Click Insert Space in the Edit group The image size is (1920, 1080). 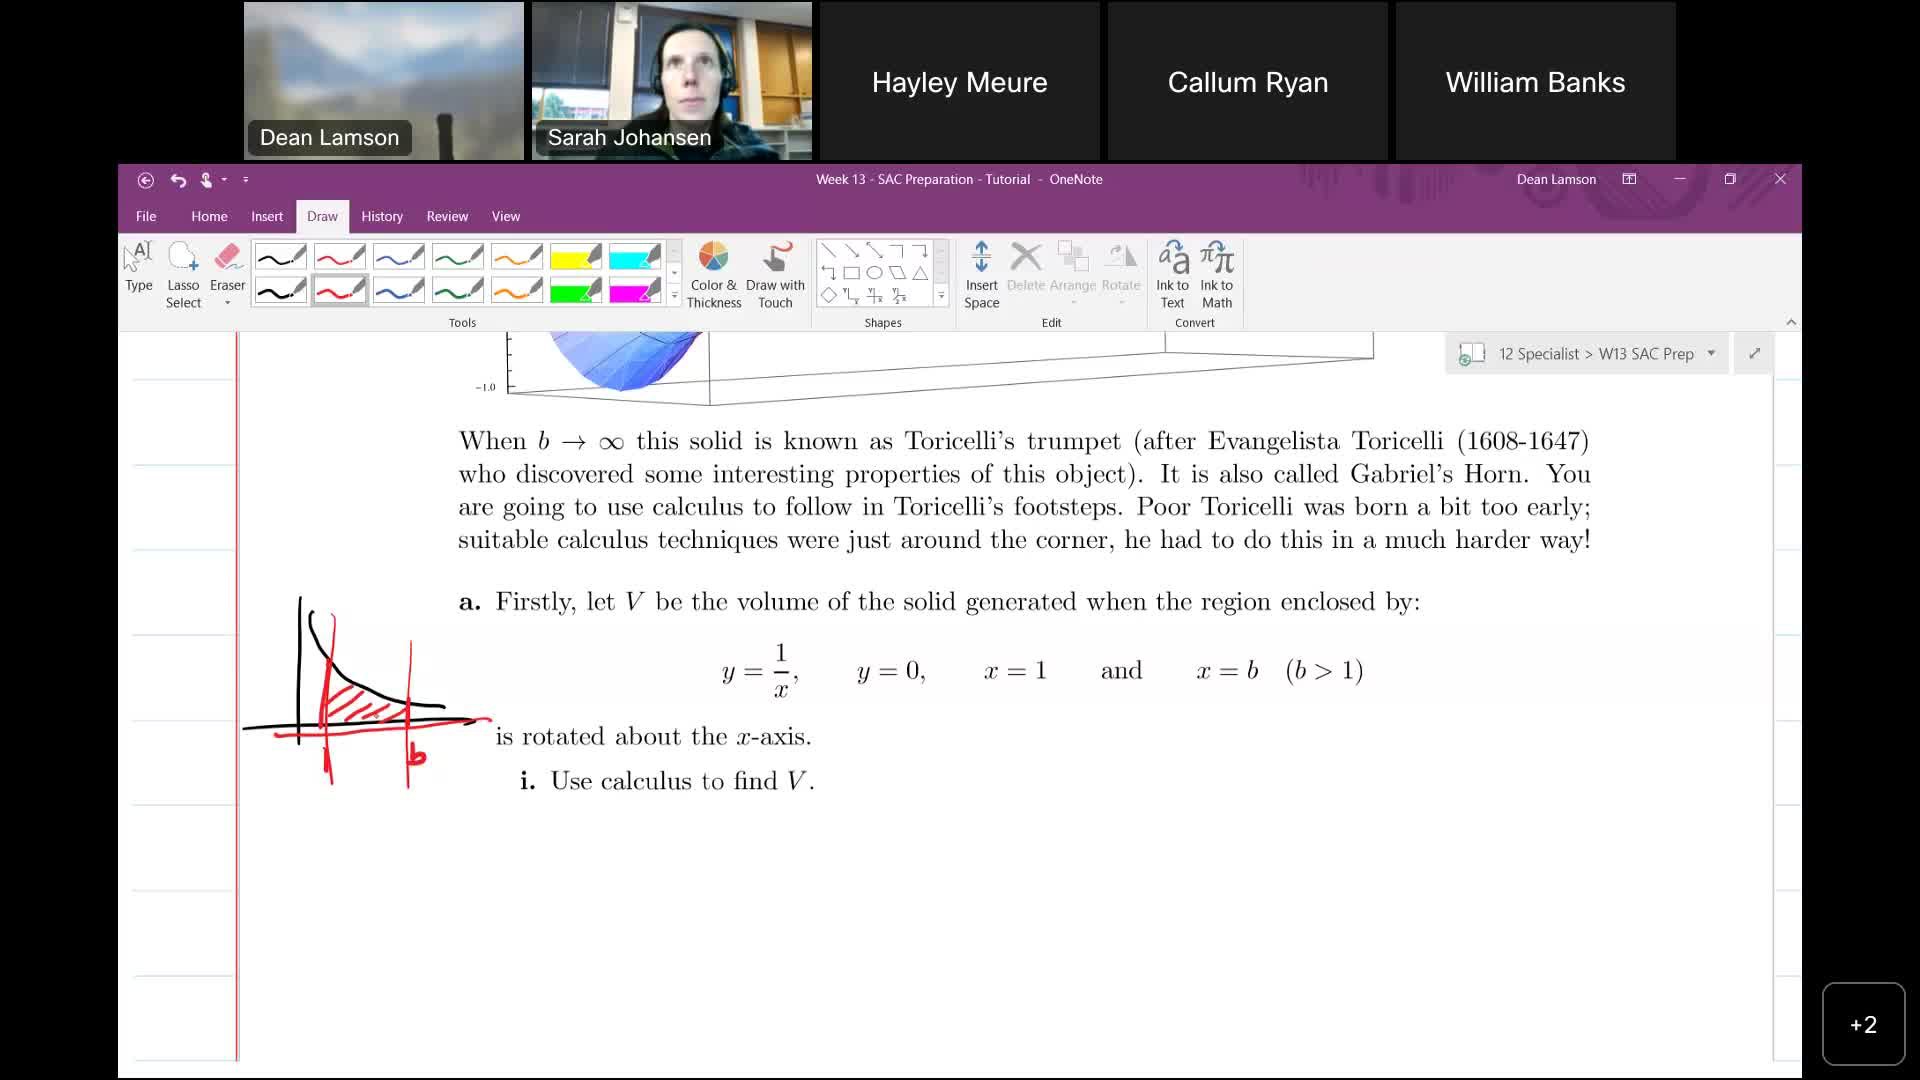(982, 275)
